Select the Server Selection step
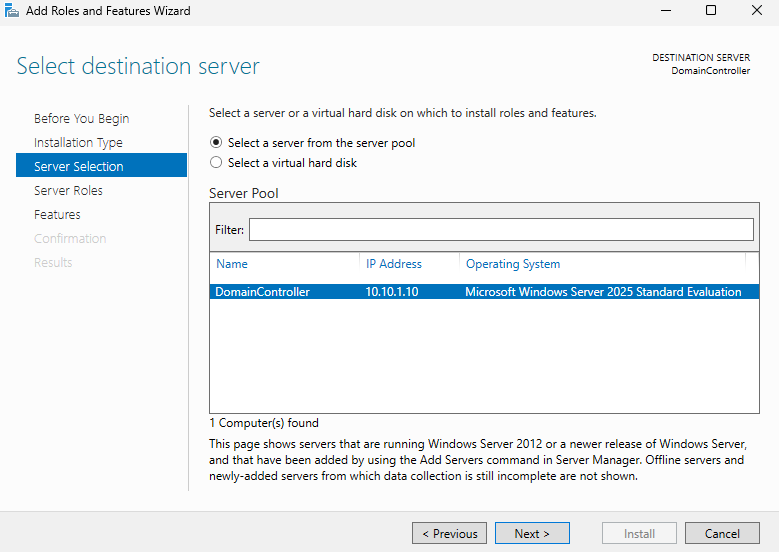 (x=79, y=167)
